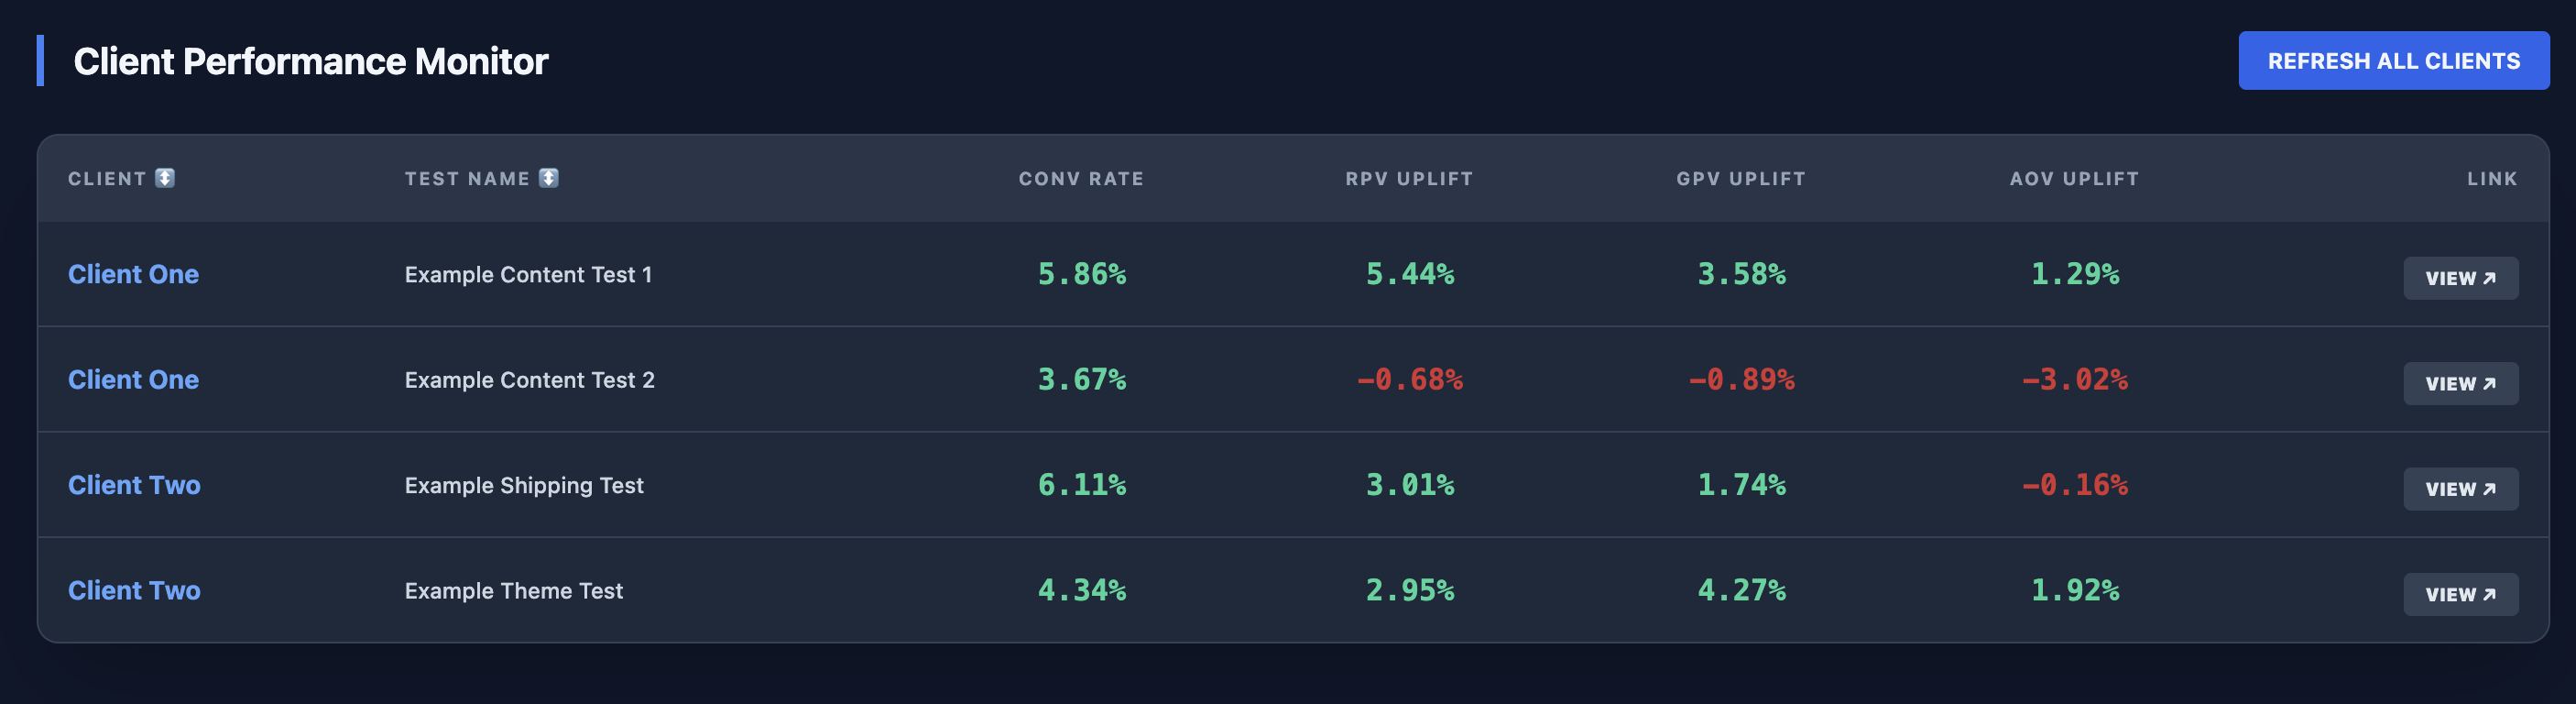Click the Client Performance Monitor heading
2576x704 pixels.
[310, 62]
